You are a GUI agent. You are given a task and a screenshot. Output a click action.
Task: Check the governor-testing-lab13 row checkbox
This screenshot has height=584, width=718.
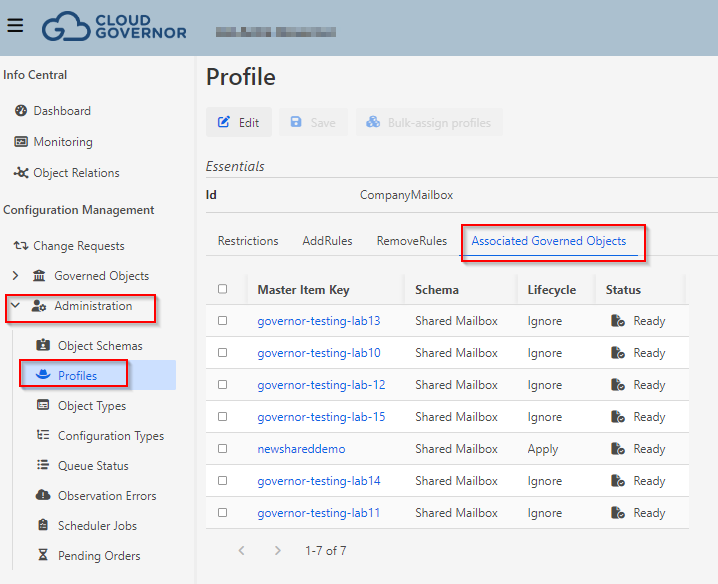223,321
